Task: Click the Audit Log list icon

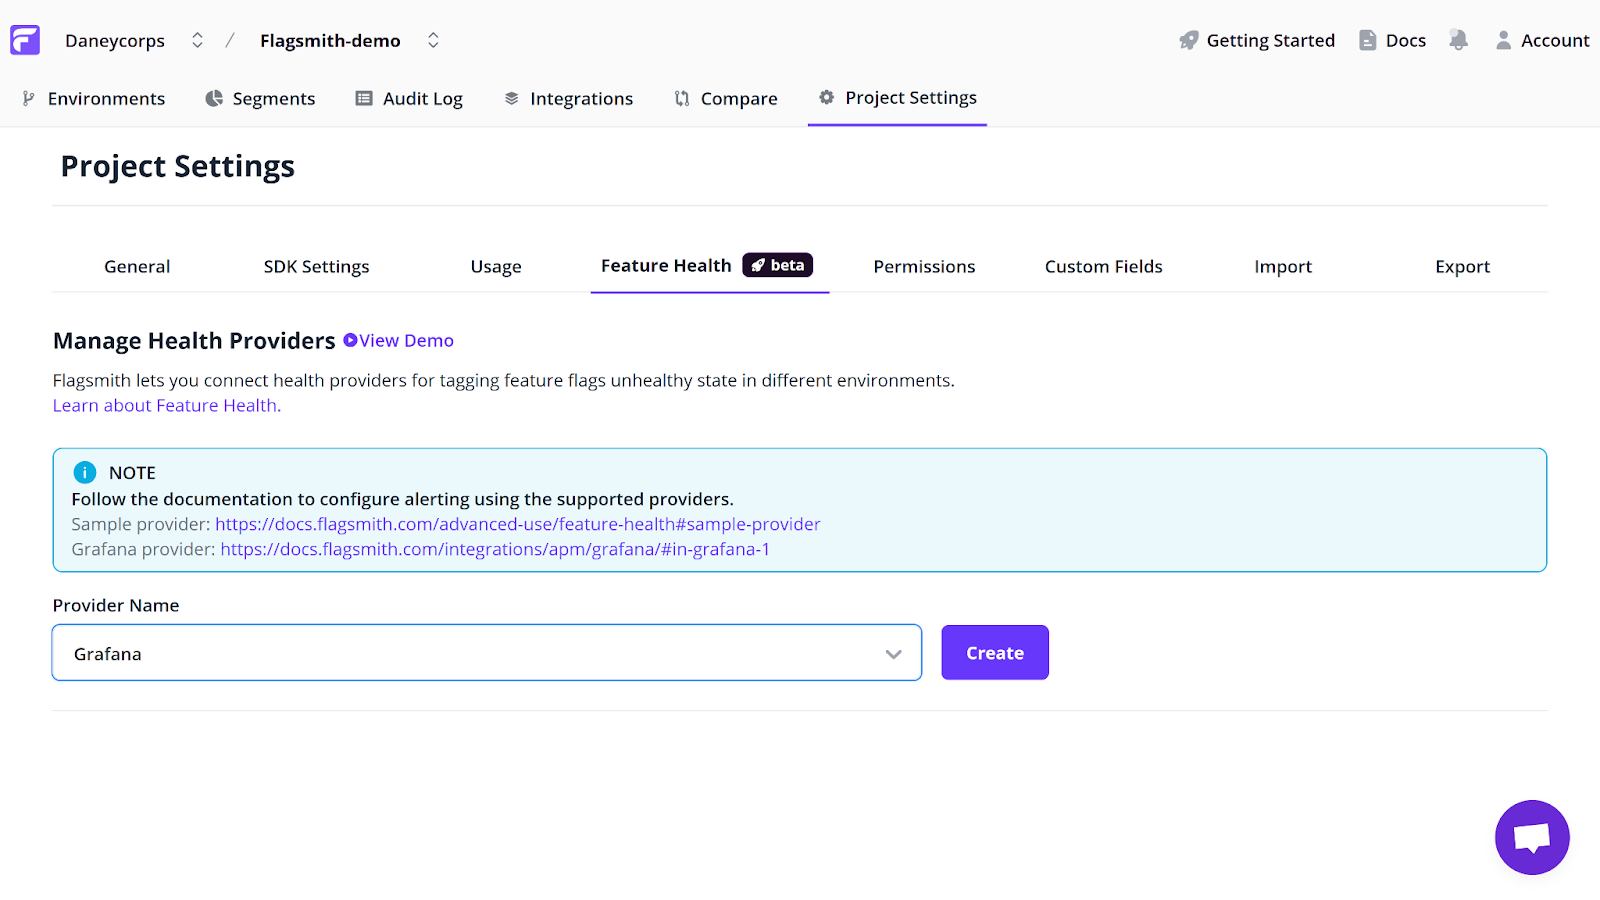Action: point(364,98)
